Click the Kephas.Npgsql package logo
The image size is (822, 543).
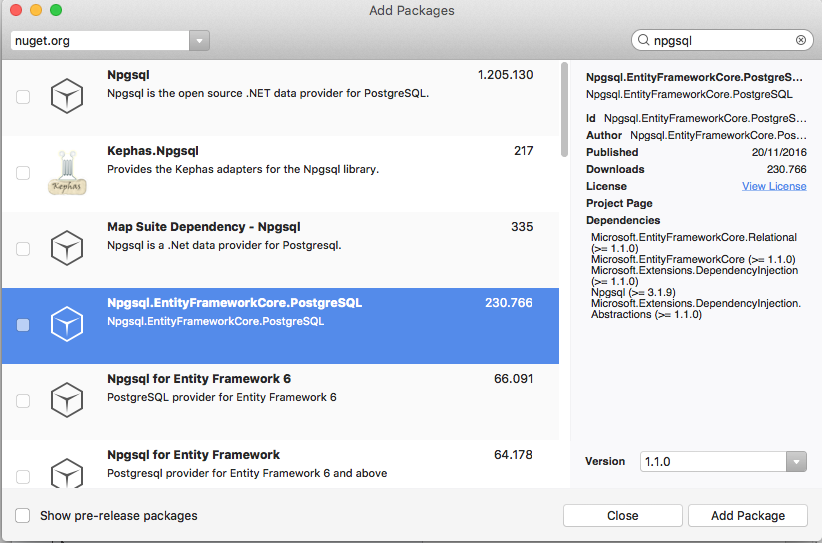pyautogui.click(x=67, y=172)
